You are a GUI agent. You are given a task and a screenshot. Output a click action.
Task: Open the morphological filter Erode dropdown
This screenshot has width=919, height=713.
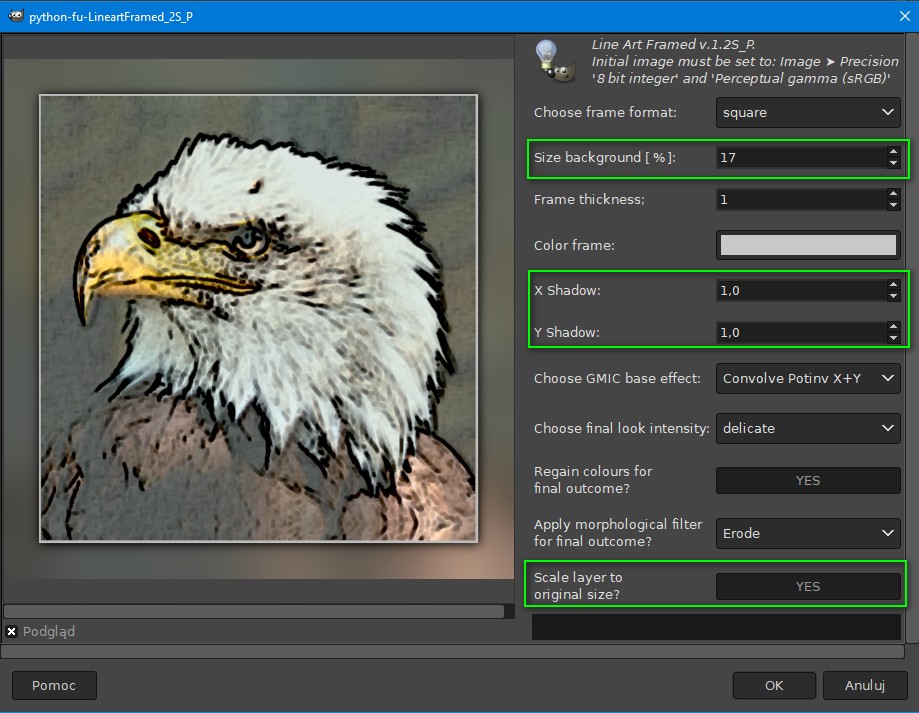pyautogui.click(x=808, y=533)
